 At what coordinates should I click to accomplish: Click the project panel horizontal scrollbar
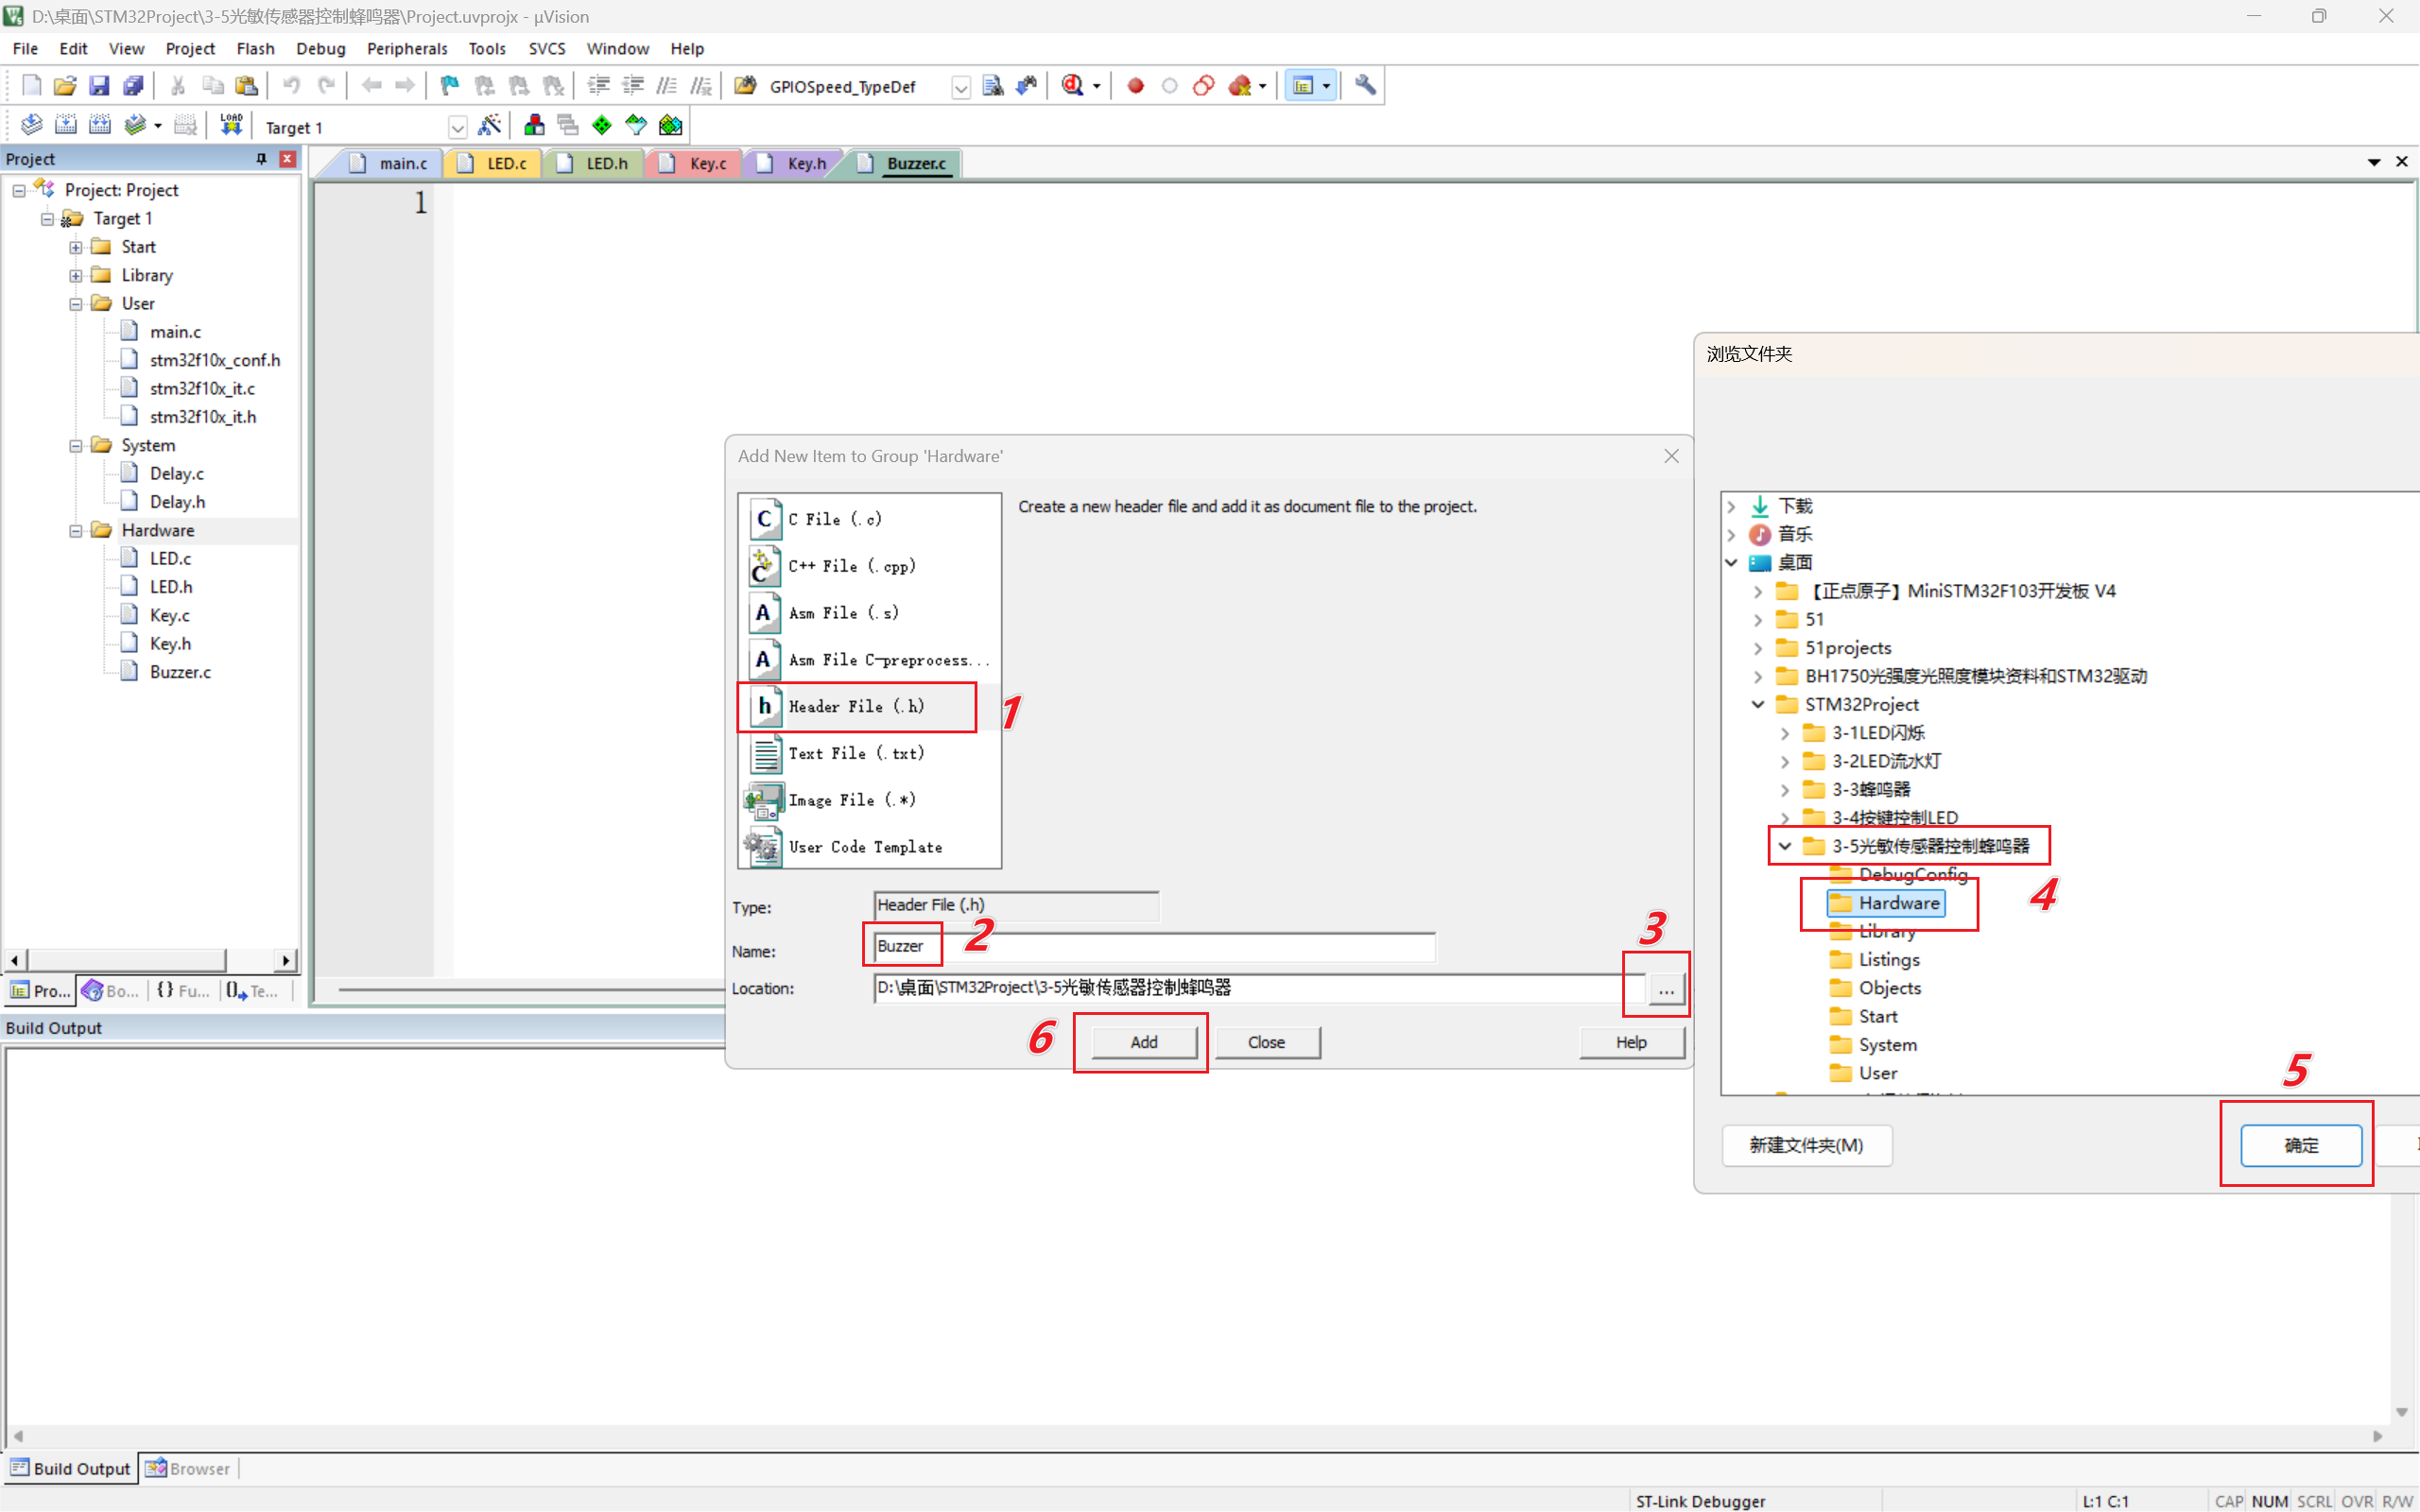(125, 960)
